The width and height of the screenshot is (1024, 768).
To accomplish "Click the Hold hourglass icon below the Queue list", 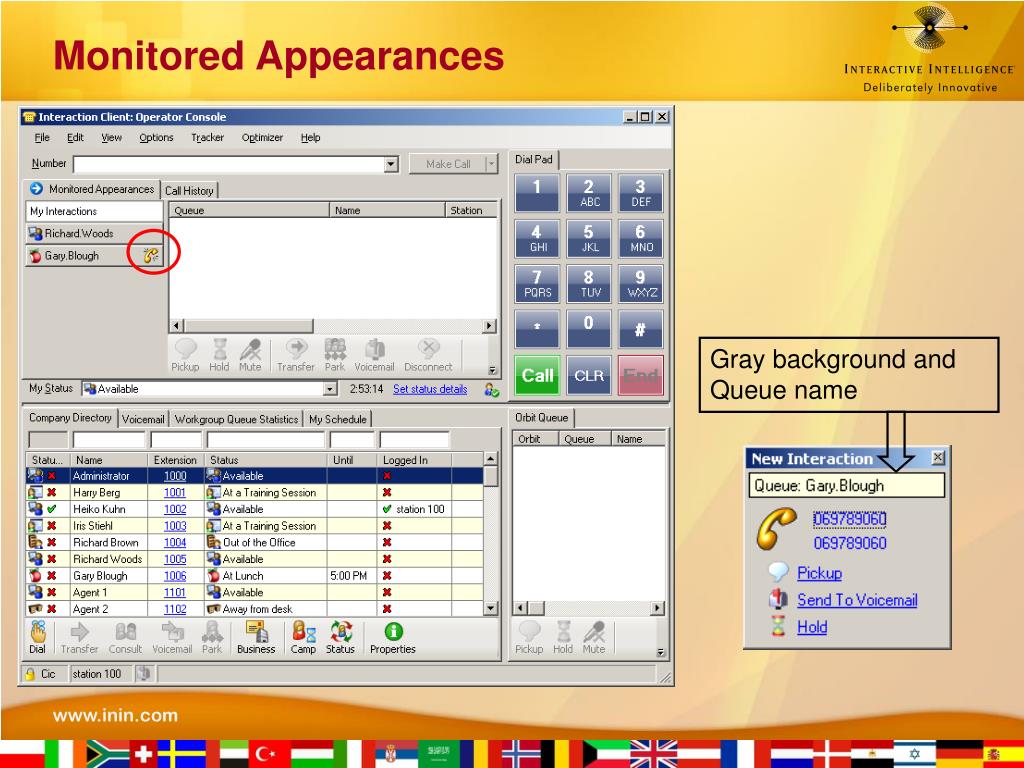I will (x=219, y=350).
